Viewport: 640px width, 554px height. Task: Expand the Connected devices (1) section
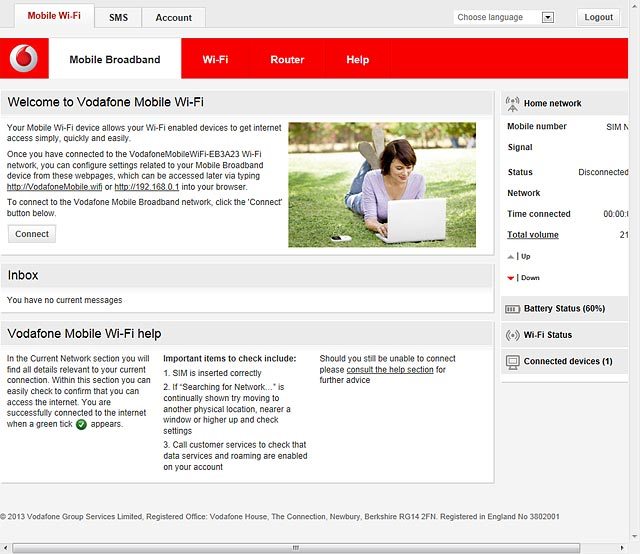[x=564, y=361]
